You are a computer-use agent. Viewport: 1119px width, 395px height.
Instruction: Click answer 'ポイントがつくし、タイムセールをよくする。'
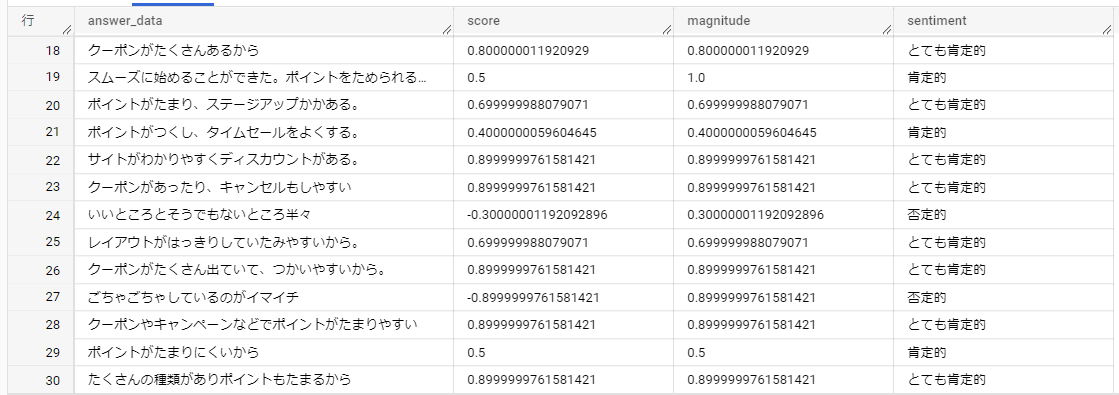pos(223,132)
